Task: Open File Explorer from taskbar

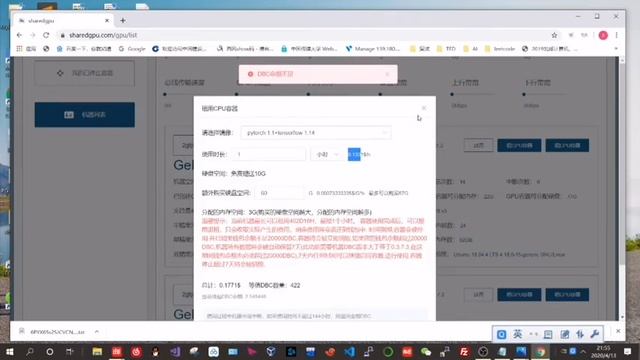Action: click(97, 351)
